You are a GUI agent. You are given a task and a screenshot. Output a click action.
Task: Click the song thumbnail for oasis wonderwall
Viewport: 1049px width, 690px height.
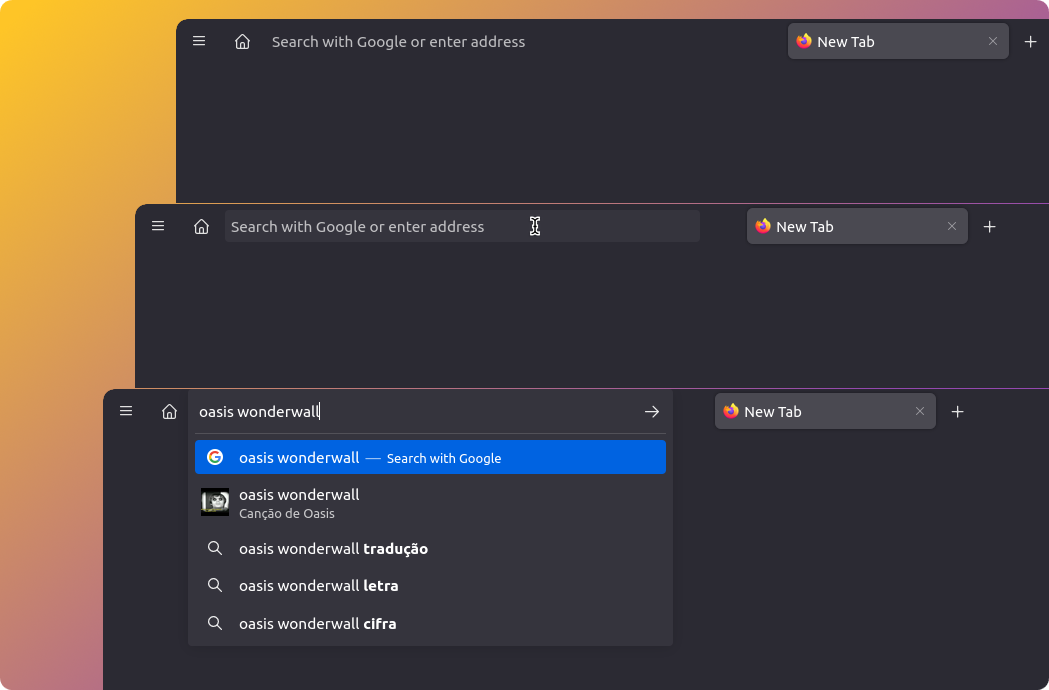tap(215, 502)
